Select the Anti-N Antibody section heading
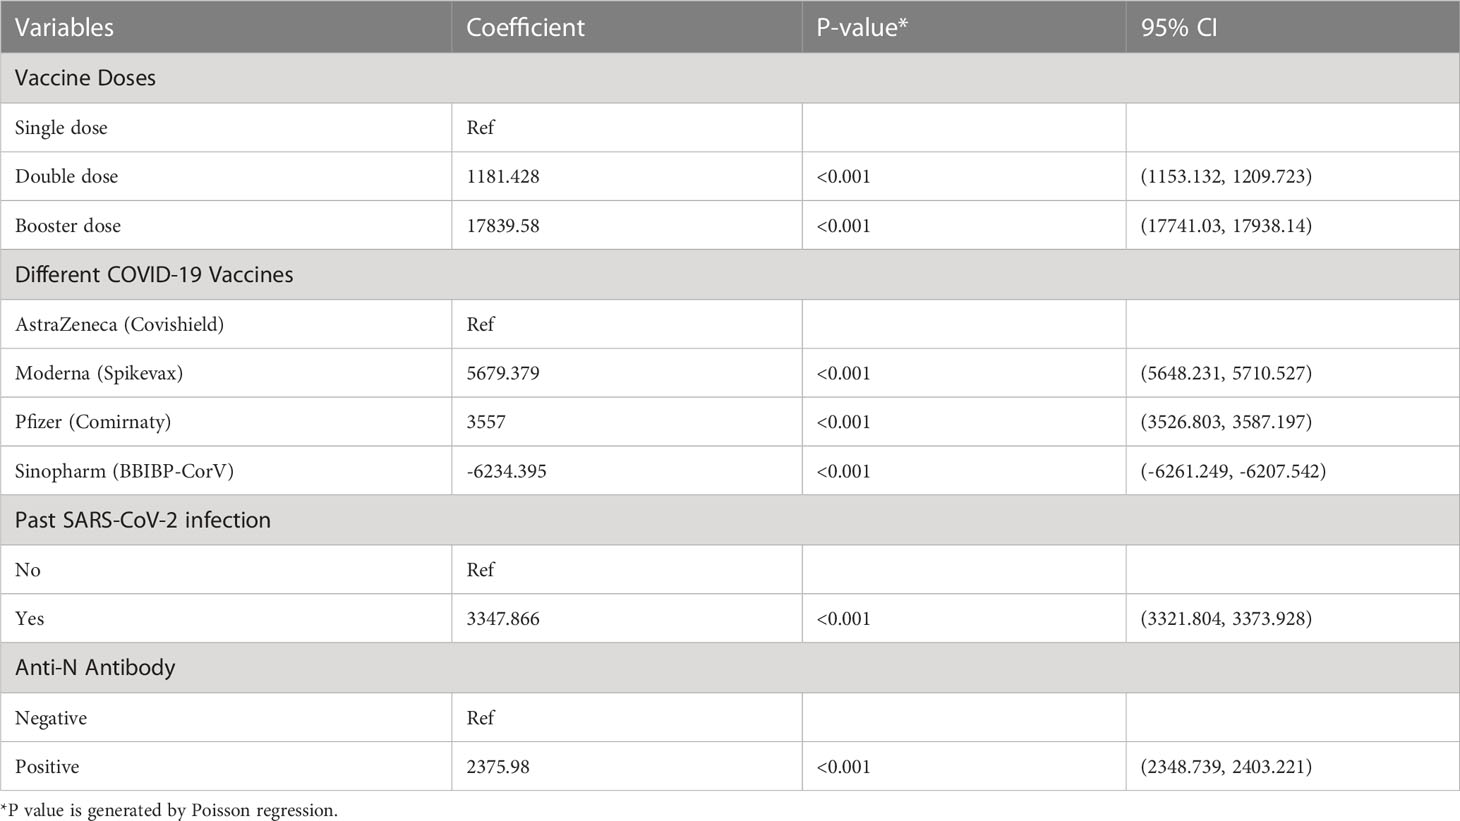1460x821 pixels. 95,668
